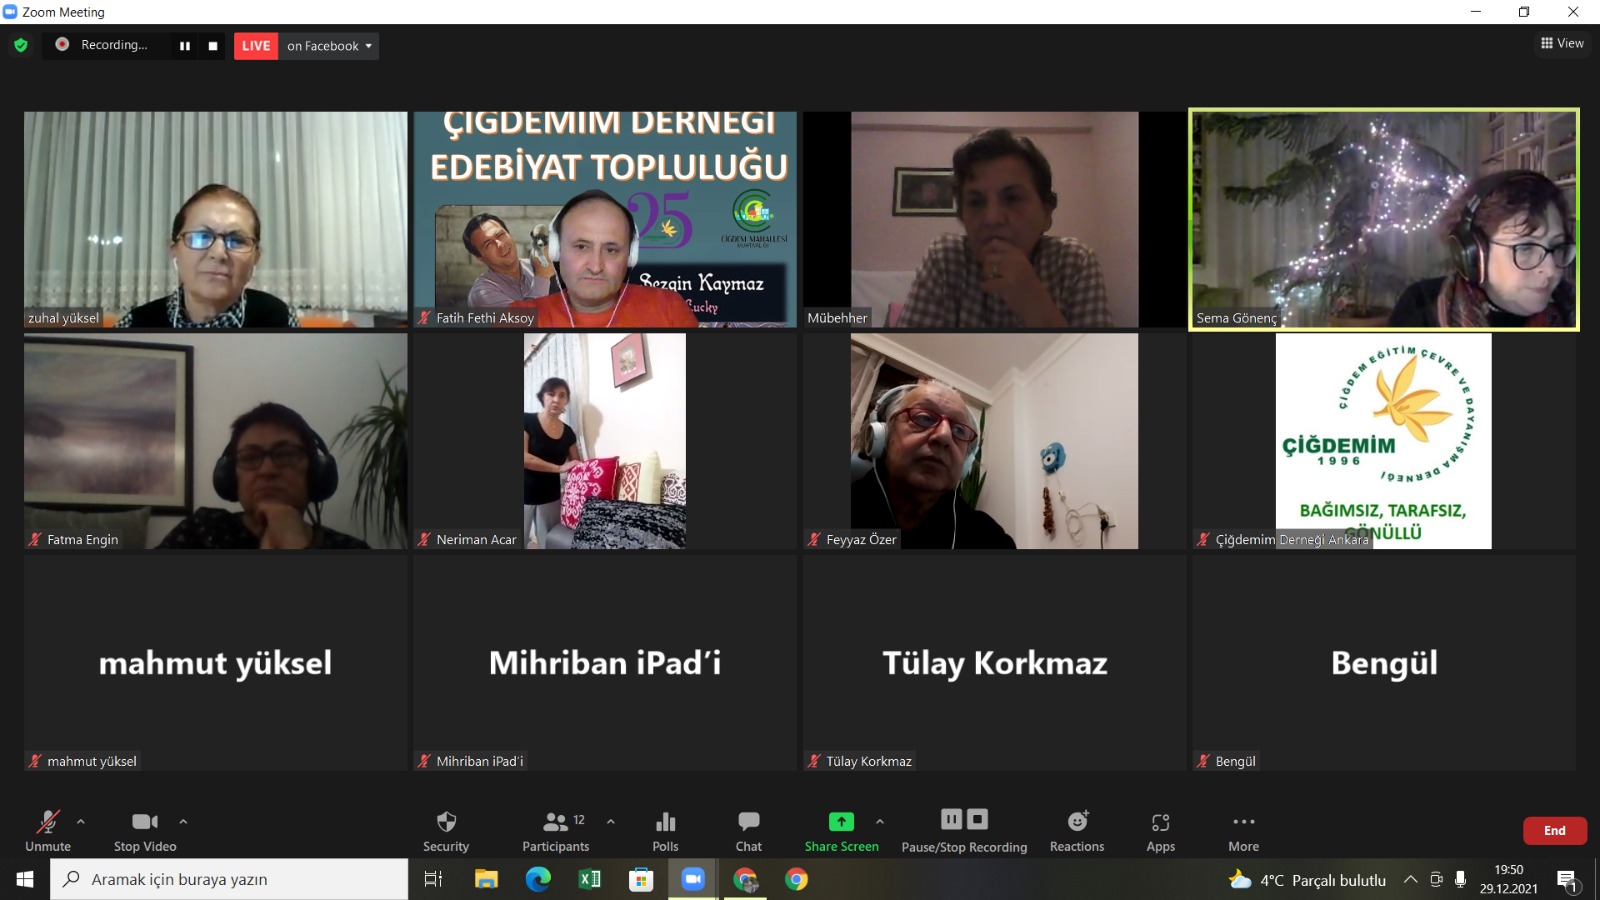Select zuhal yüksel's video tile

click(216, 219)
